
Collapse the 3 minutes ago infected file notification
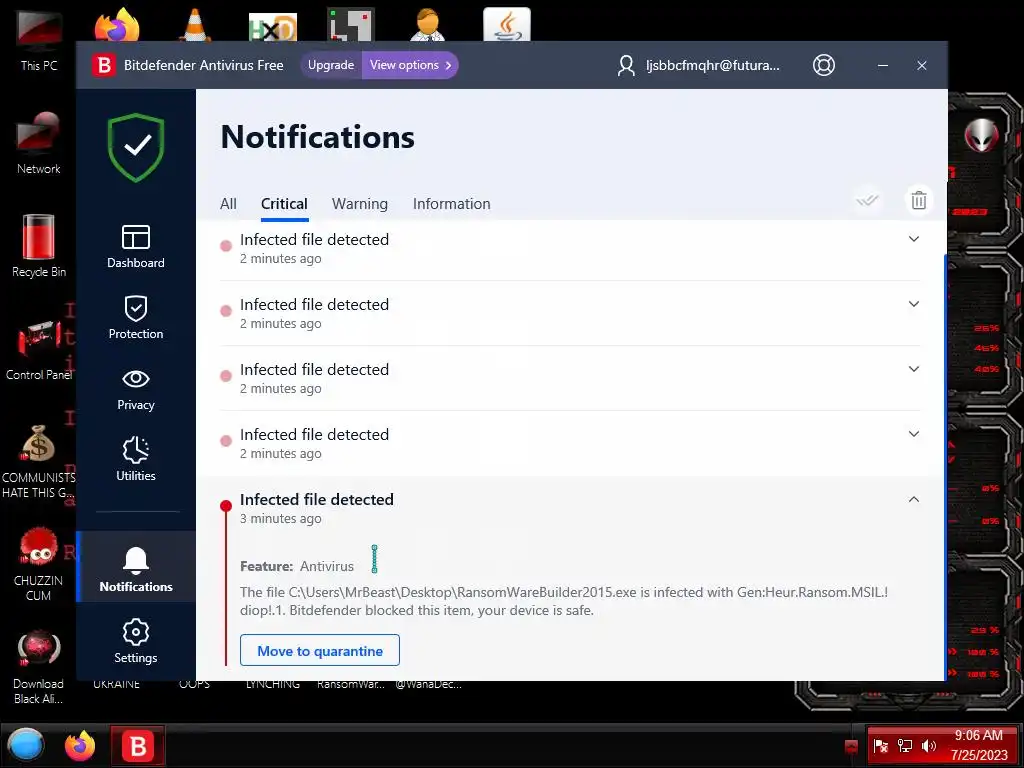[914, 500]
